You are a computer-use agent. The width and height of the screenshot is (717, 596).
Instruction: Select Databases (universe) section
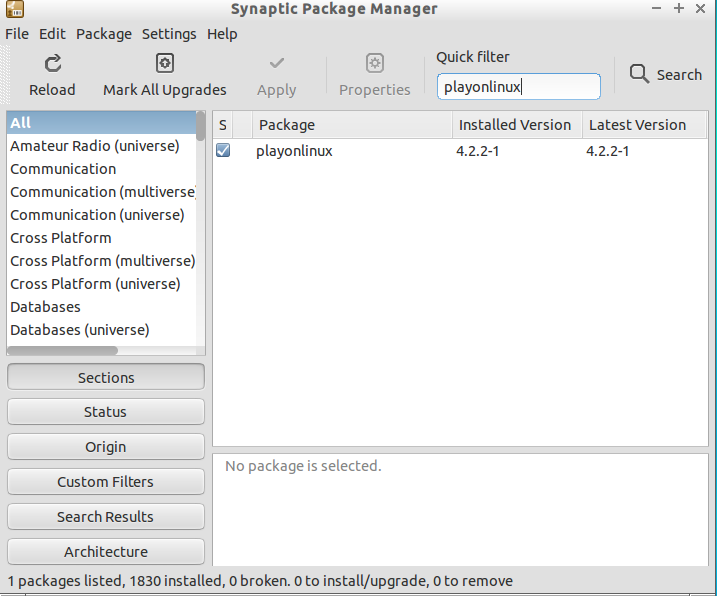(x=102, y=330)
